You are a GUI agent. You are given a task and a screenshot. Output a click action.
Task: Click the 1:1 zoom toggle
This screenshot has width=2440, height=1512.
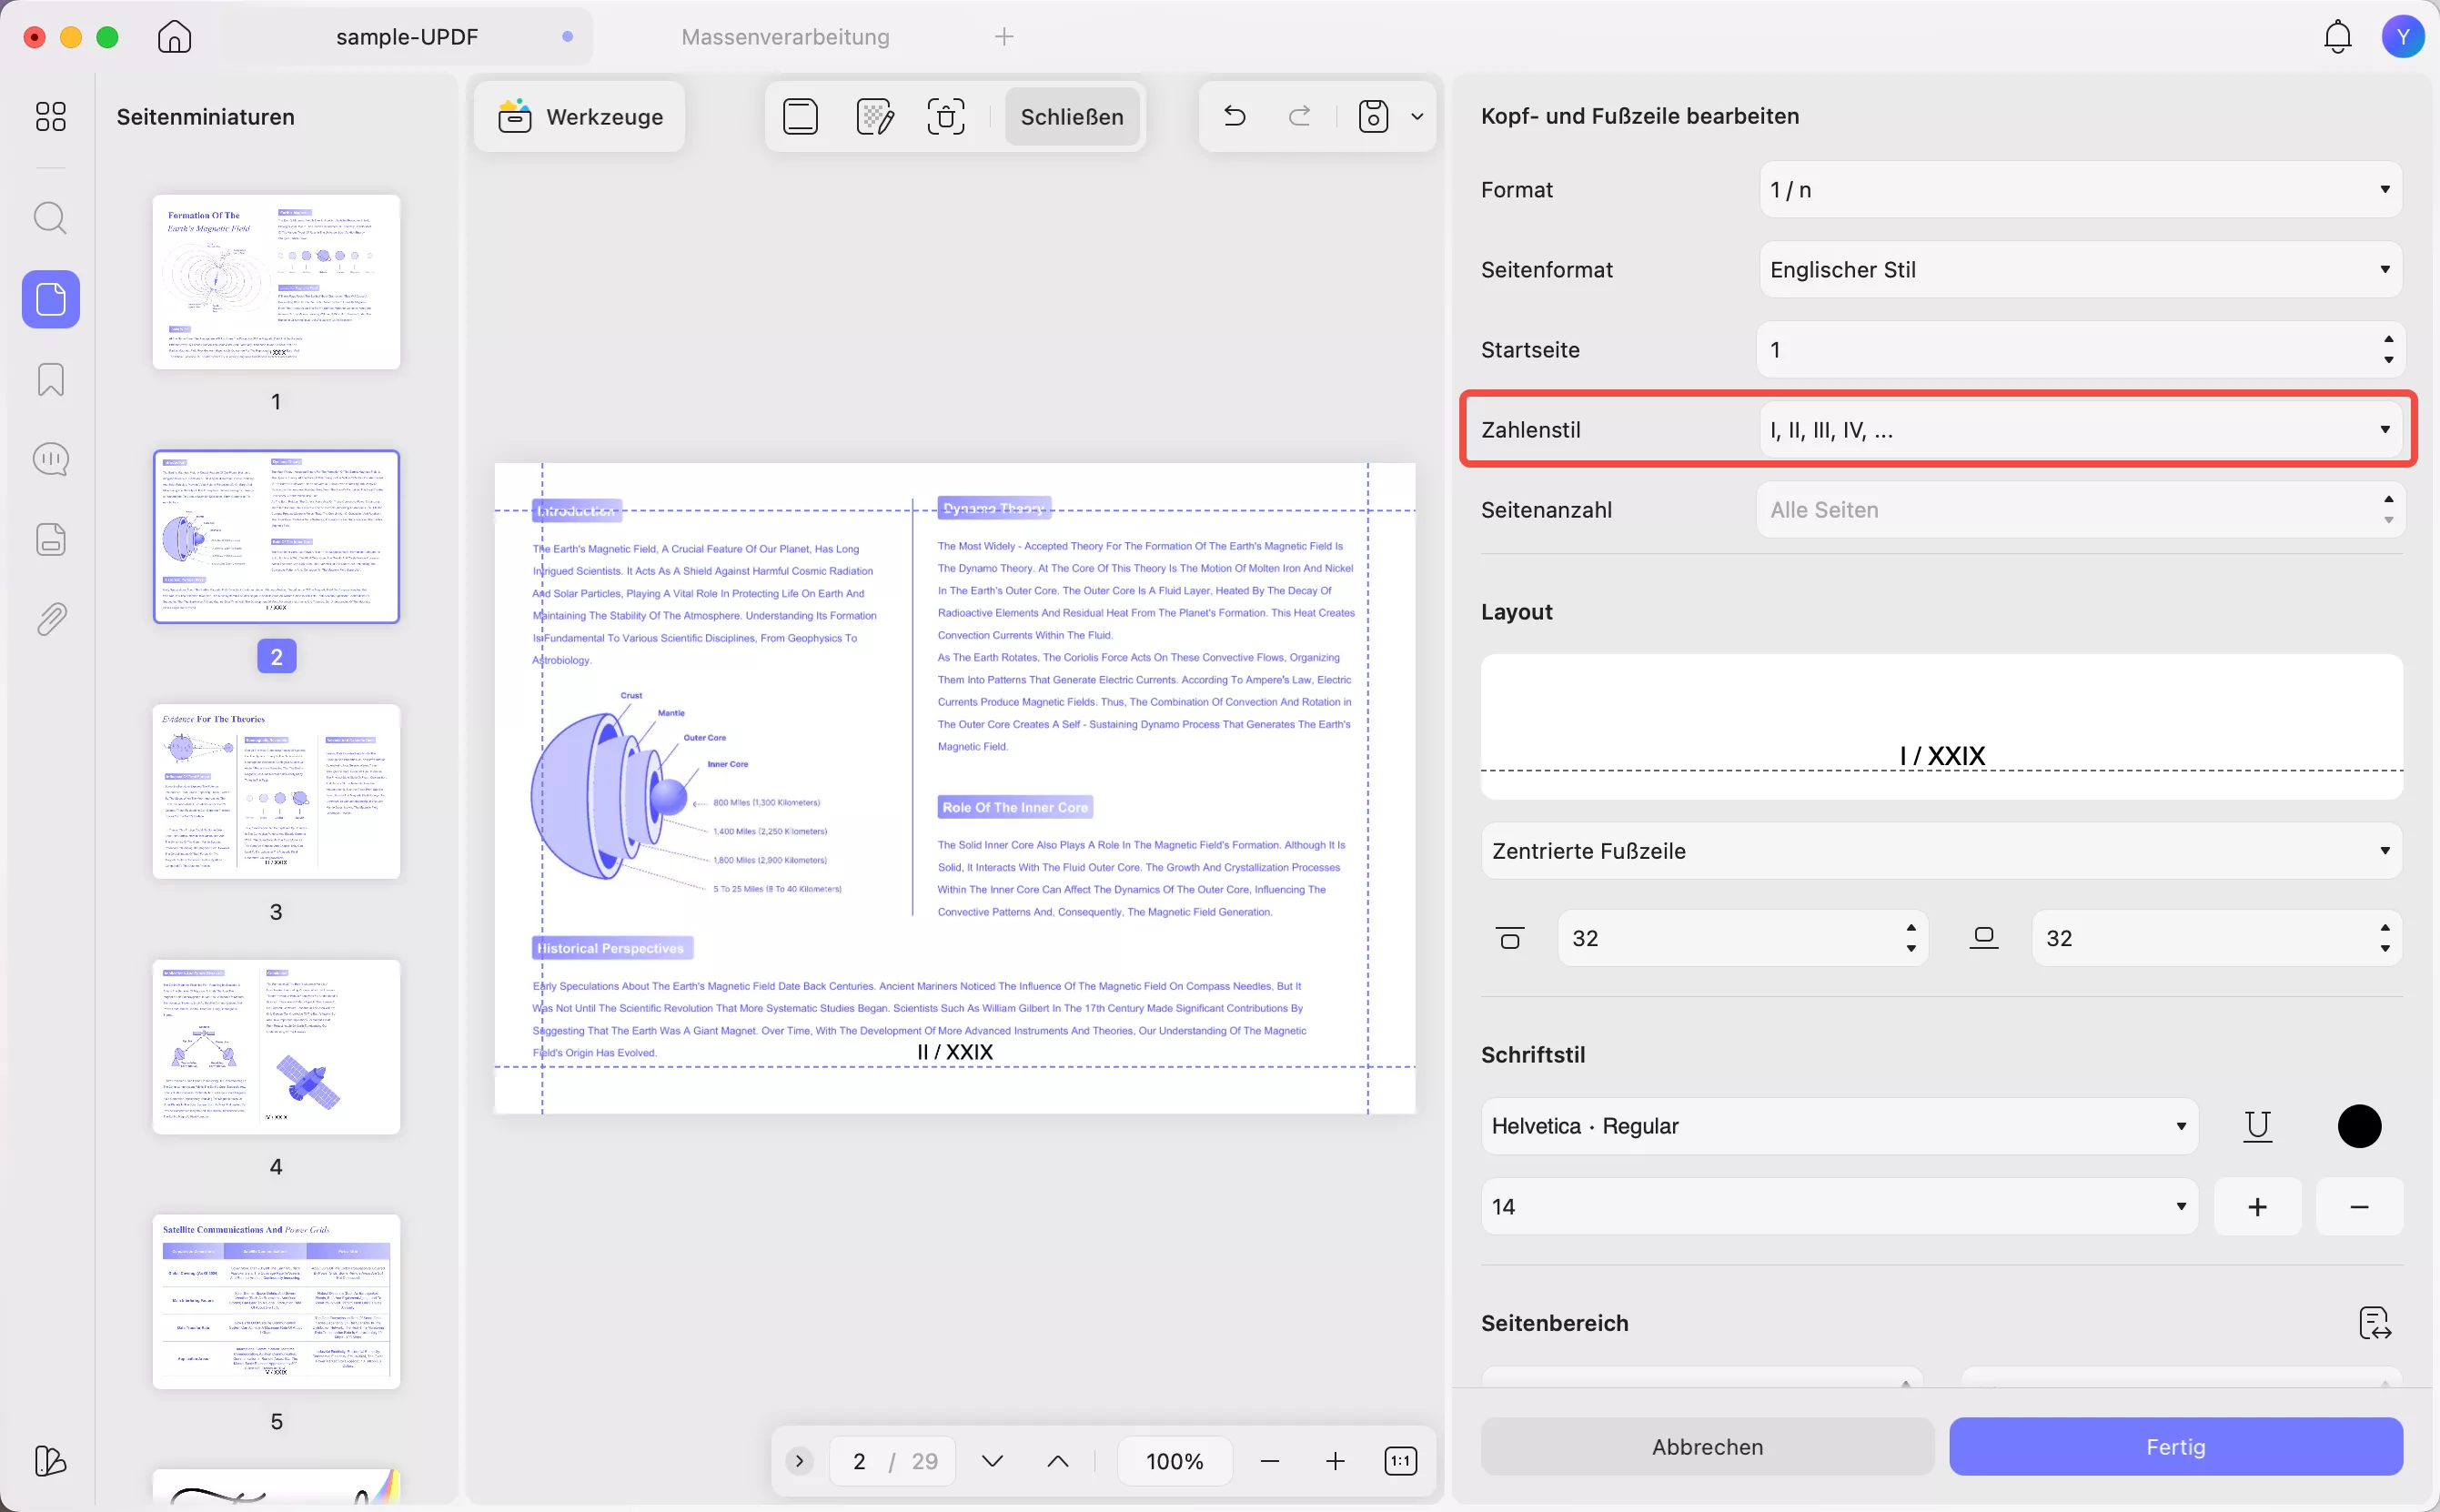coord(1400,1460)
